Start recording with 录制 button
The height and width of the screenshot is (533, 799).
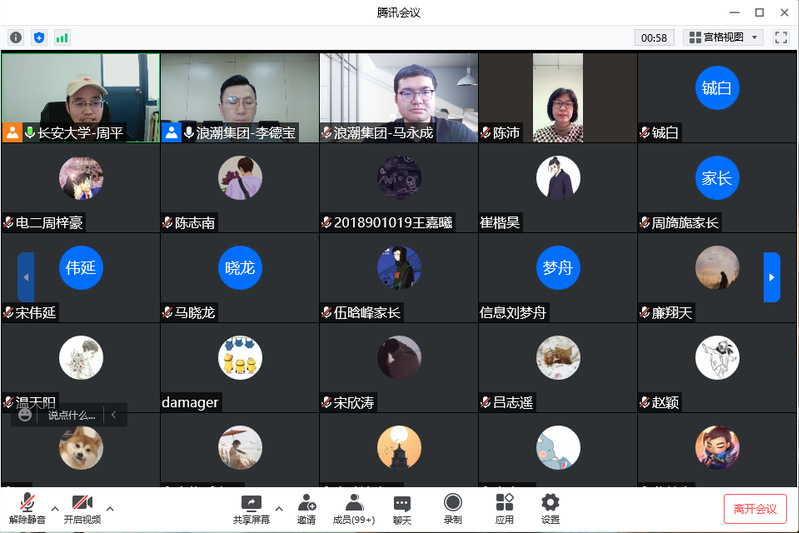click(453, 508)
